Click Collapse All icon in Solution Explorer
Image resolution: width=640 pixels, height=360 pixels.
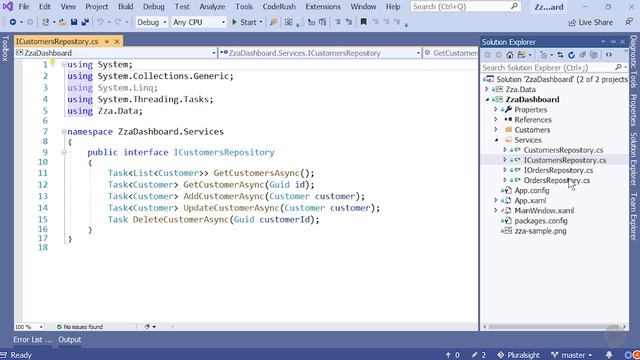pos(582,55)
